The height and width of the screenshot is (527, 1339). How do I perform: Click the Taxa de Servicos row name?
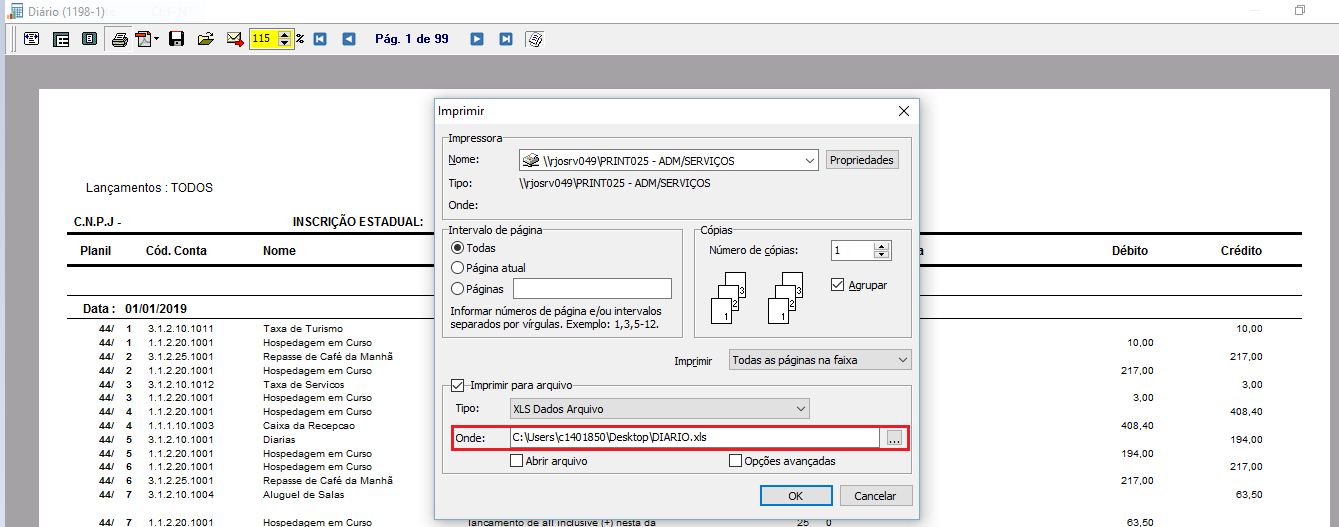(x=304, y=384)
